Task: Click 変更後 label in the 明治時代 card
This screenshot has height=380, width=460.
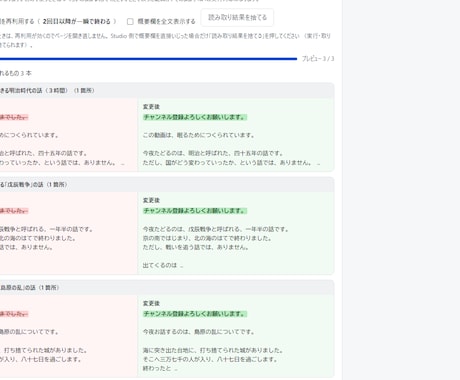Action: pyautogui.click(x=151, y=107)
